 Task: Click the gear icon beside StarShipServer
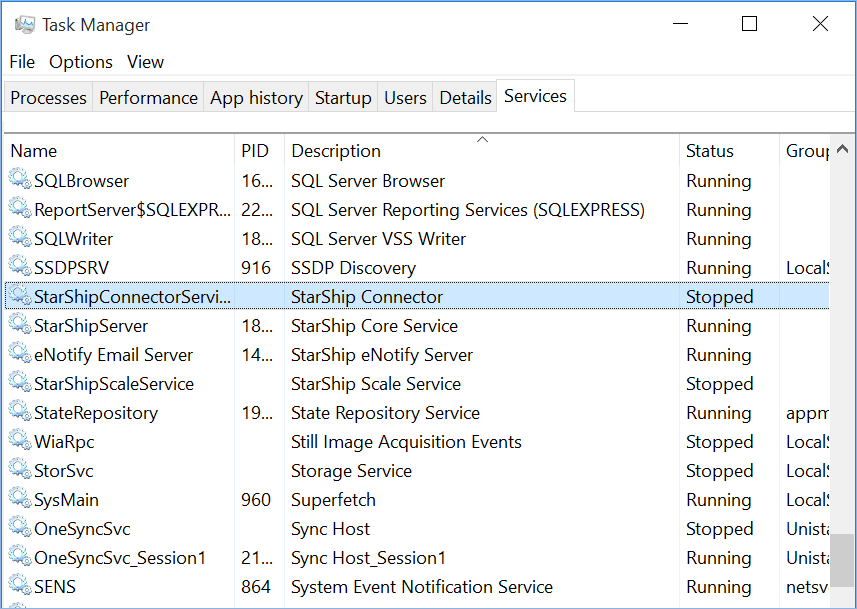pos(20,324)
